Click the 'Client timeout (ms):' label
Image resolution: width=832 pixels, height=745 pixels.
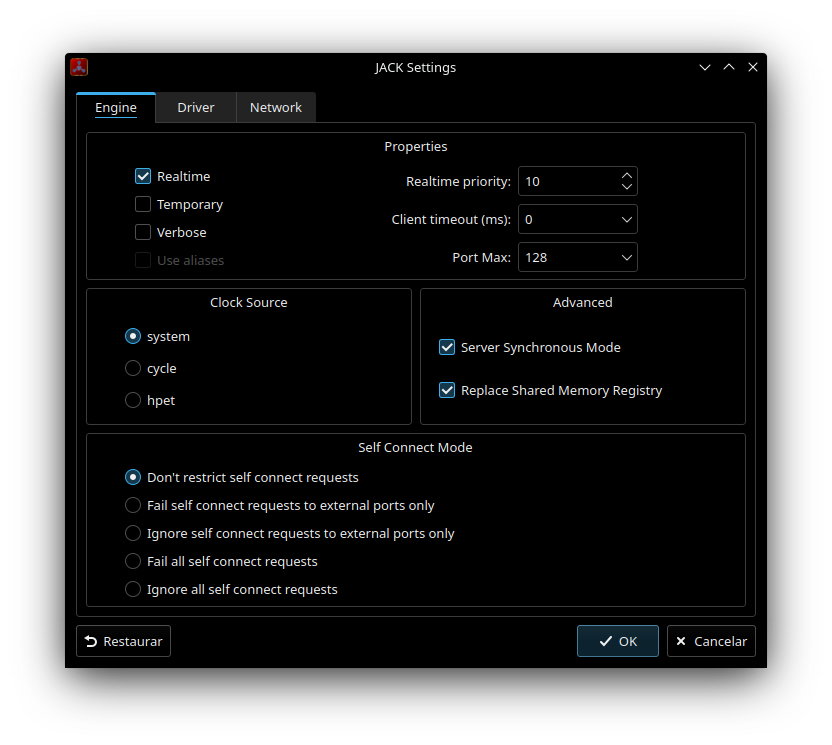[451, 220]
